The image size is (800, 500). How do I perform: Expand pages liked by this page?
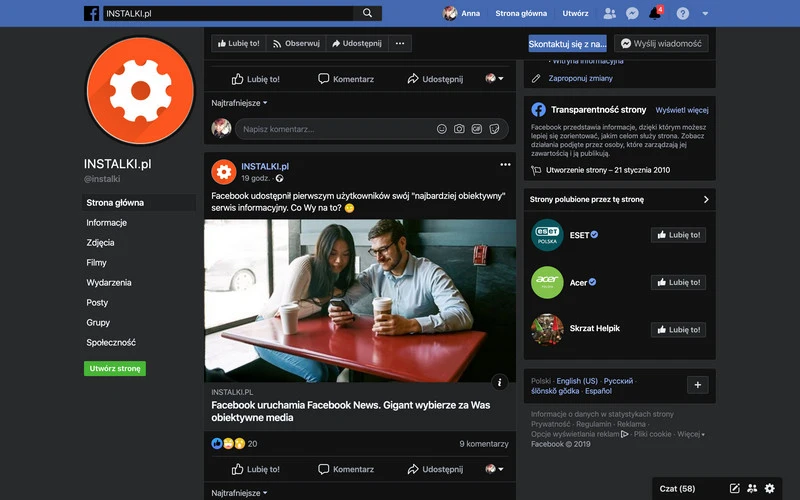(706, 199)
